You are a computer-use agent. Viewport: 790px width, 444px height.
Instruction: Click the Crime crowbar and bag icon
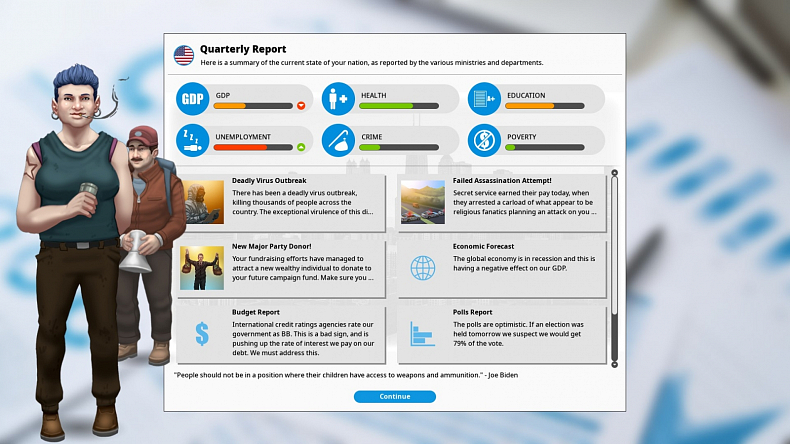[338, 140]
